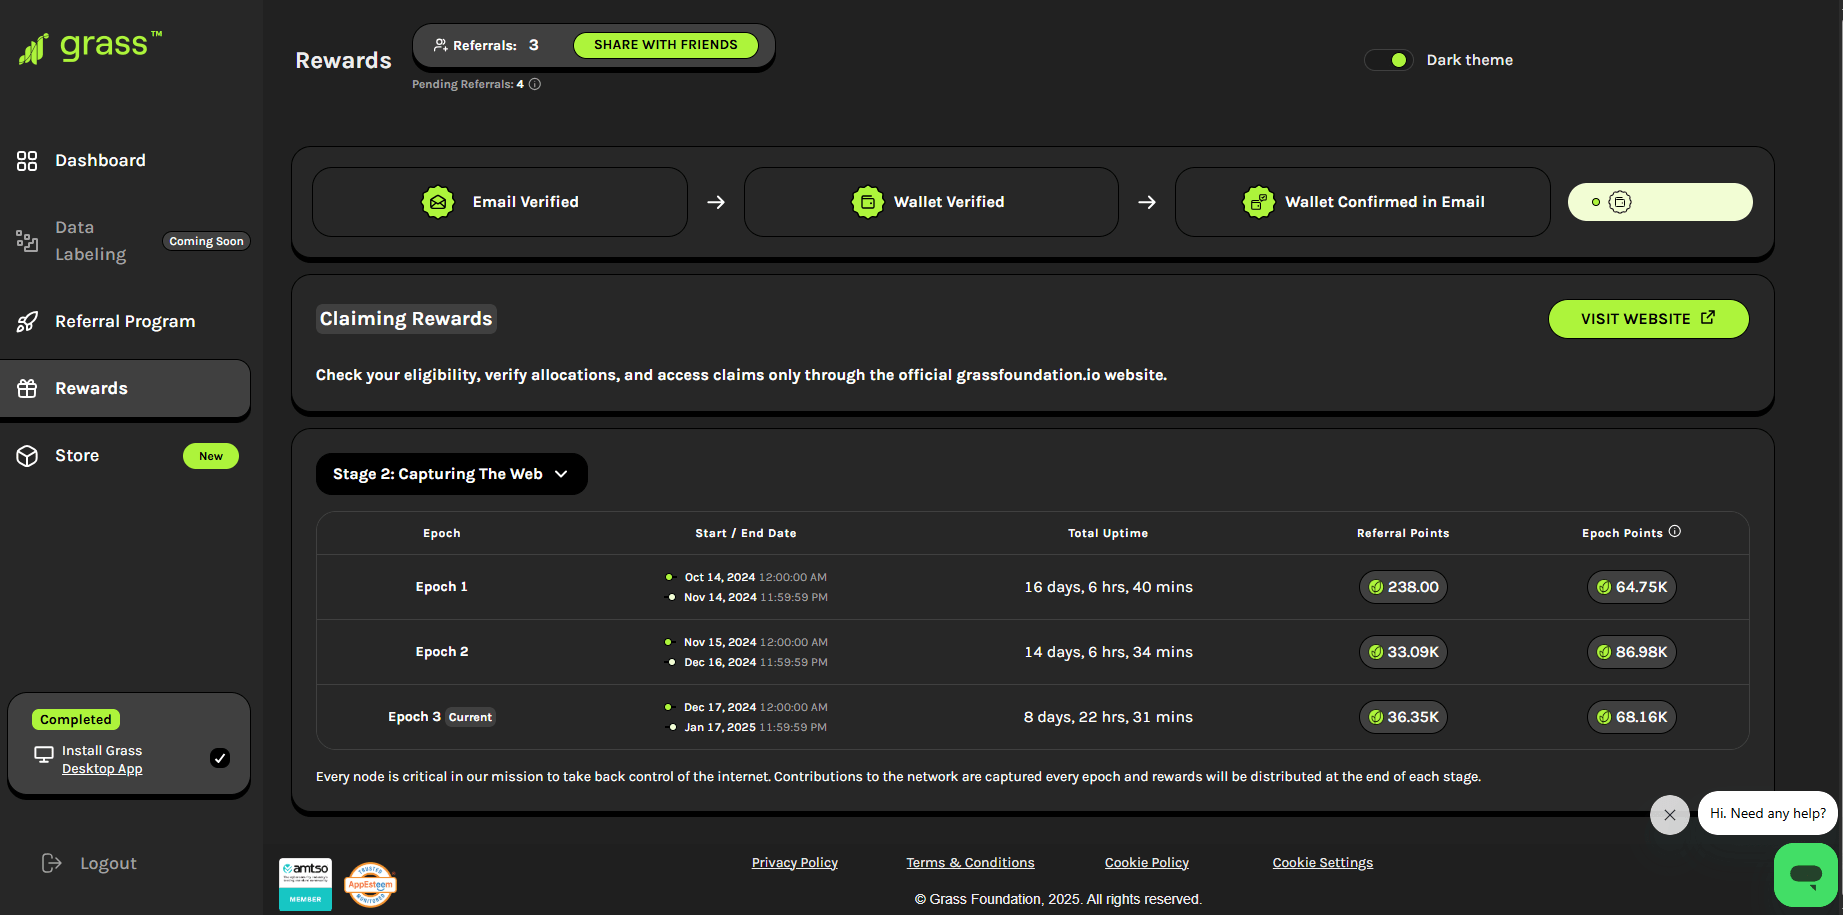
Task: Click the desktop monitor icon
Action: pos(44,754)
